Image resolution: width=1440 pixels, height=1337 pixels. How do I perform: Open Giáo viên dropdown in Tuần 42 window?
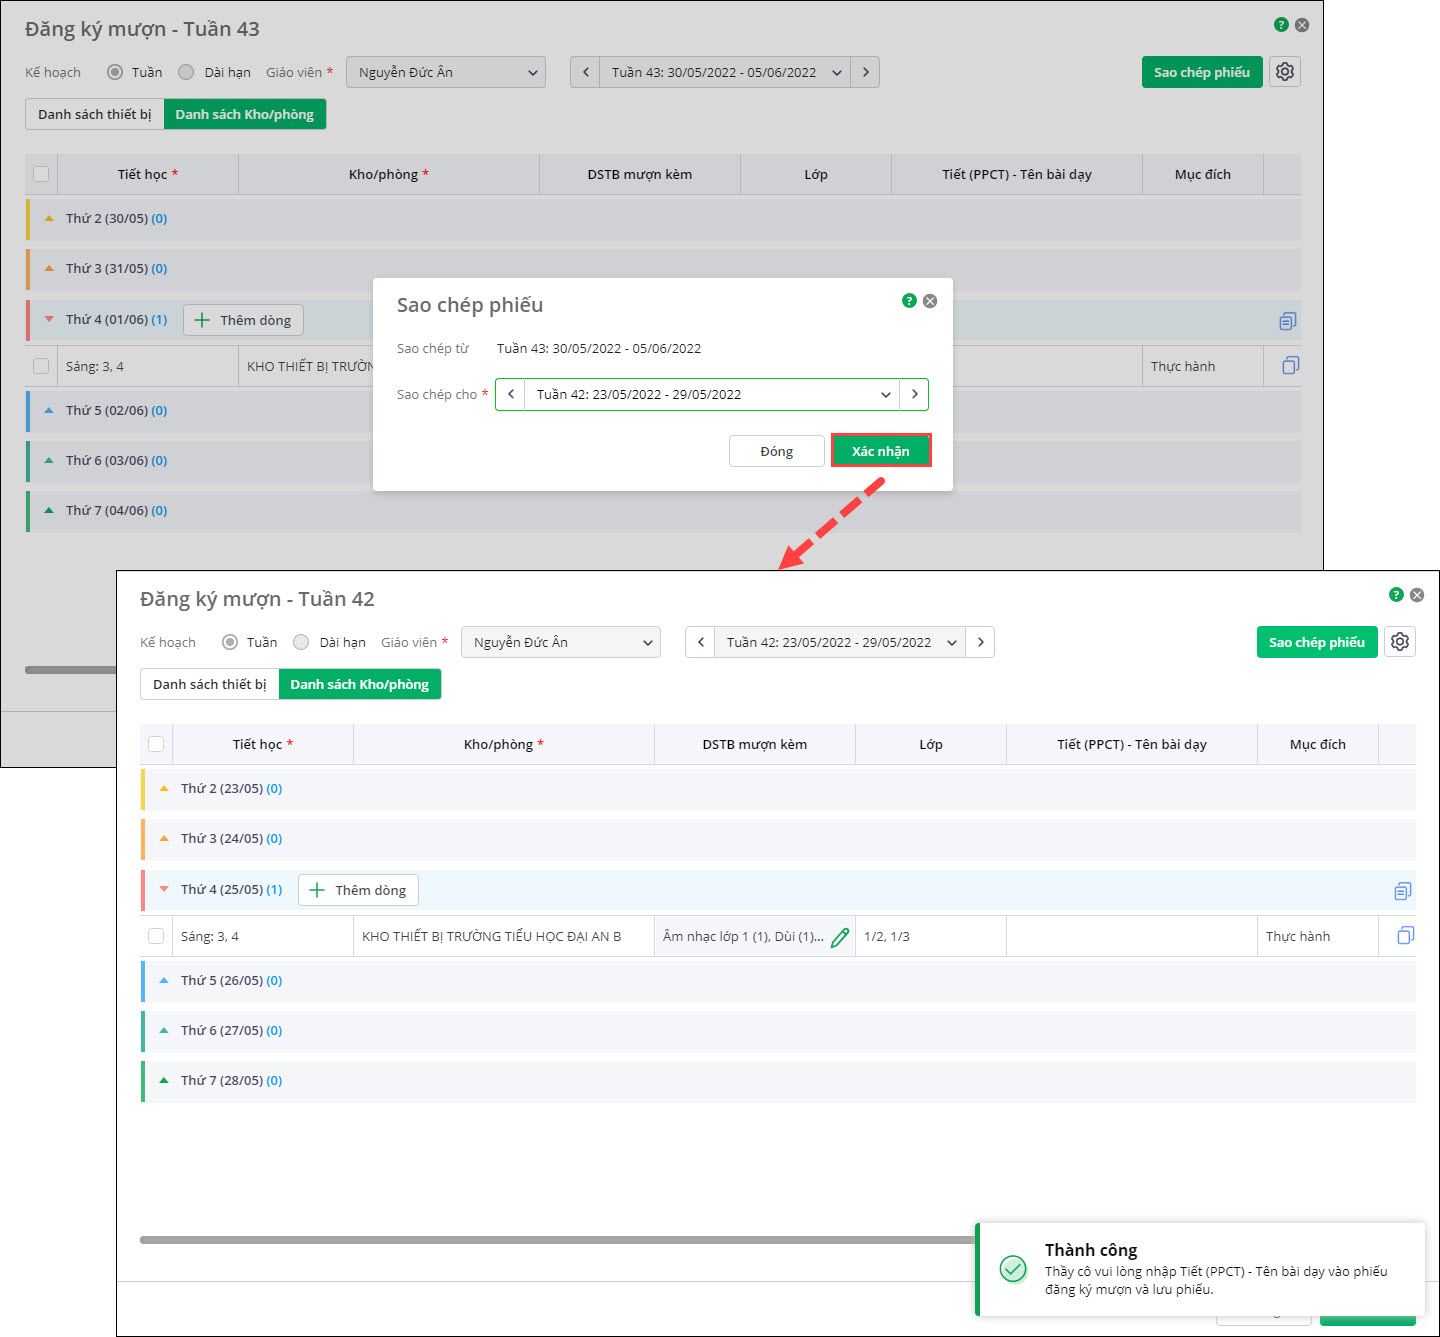click(x=561, y=642)
